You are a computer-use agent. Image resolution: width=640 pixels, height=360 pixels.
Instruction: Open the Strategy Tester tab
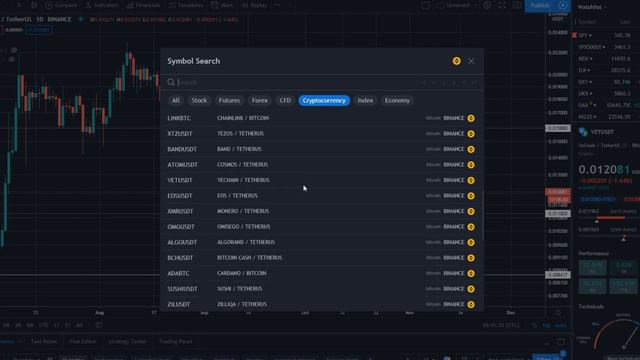127,342
